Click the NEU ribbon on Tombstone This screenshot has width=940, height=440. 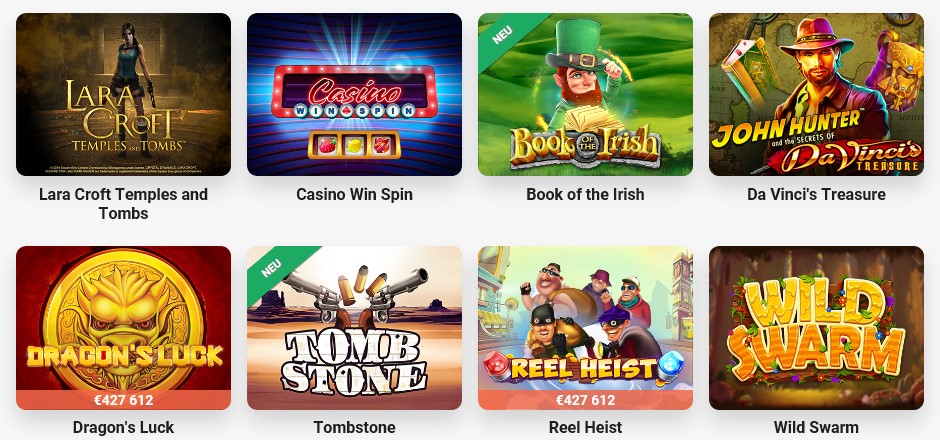pos(272,267)
